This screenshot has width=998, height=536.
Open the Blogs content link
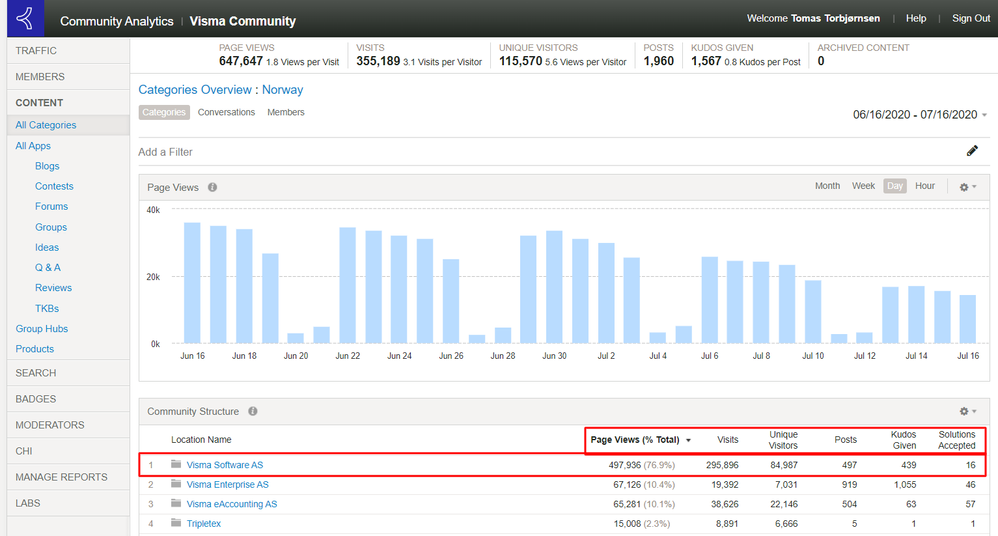pos(47,166)
